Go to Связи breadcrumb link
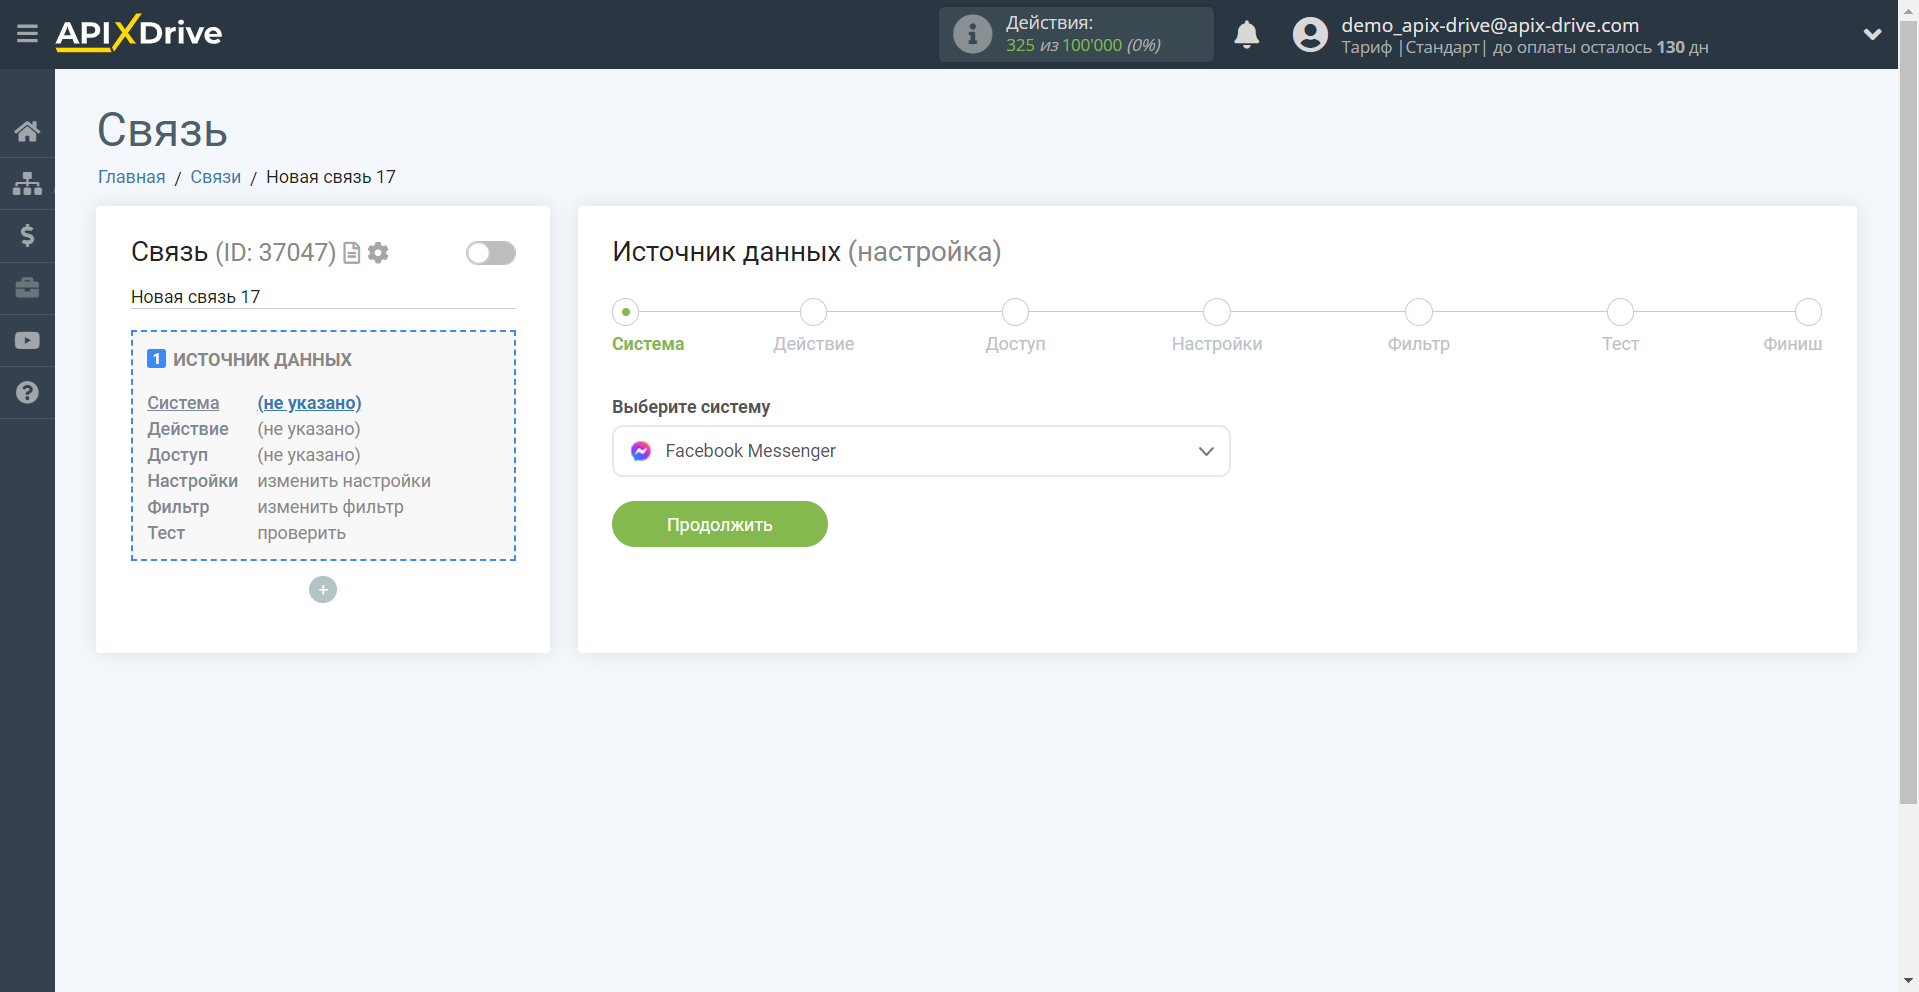This screenshot has height=992, width=1919. click(x=216, y=177)
